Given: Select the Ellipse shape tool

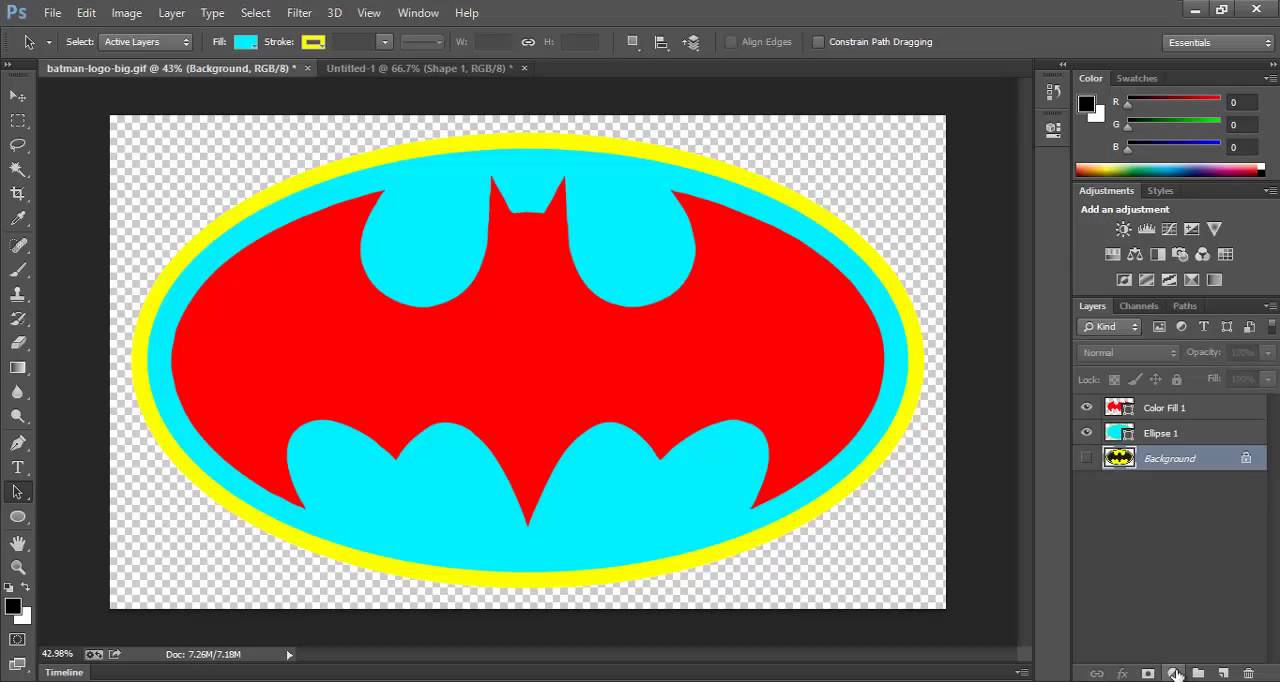Looking at the screenshot, I should tap(18, 517).
